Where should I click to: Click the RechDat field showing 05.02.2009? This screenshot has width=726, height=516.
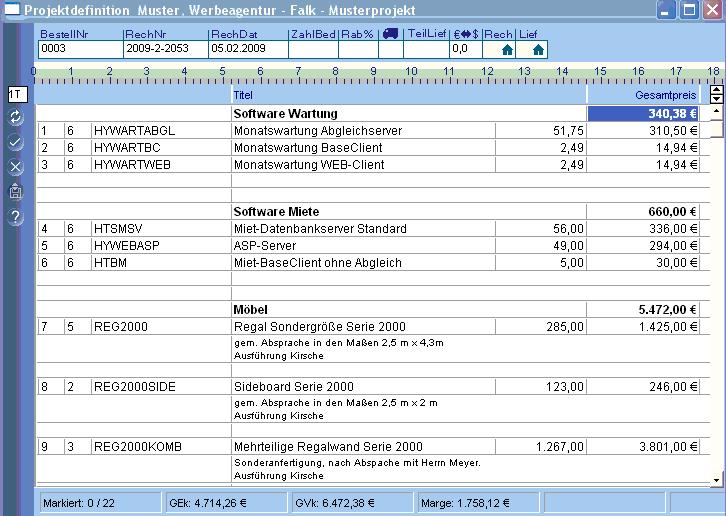[x=246, y=48]
